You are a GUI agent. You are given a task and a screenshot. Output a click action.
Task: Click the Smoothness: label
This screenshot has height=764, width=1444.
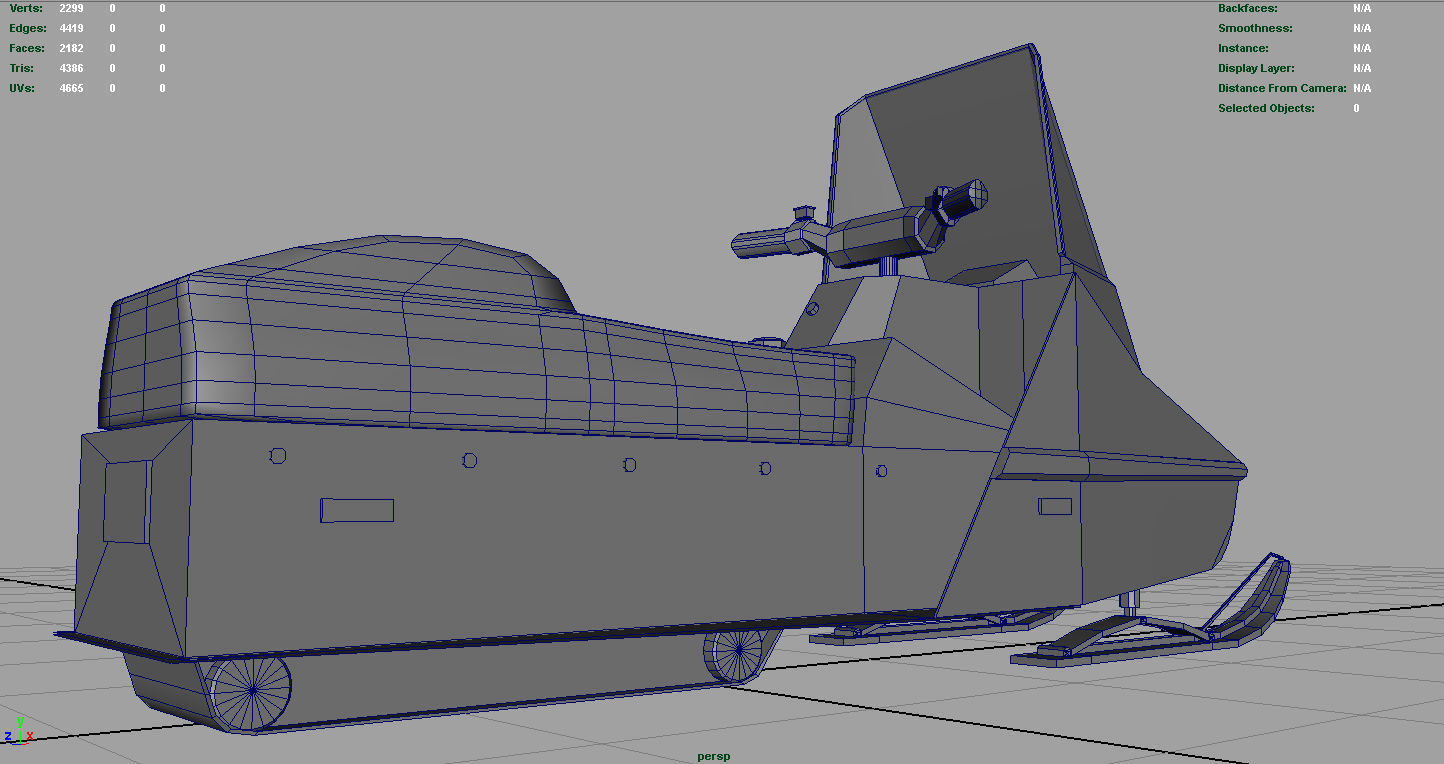point(1255,28)
